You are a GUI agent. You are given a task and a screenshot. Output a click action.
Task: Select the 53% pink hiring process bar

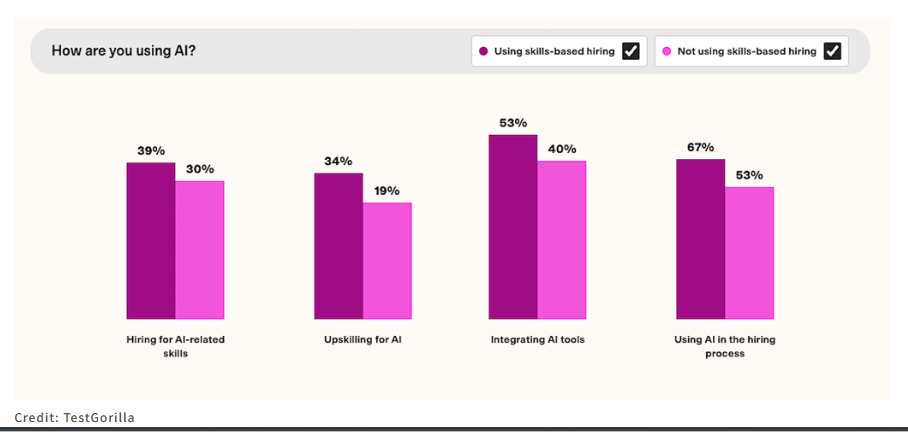point(749,253)
